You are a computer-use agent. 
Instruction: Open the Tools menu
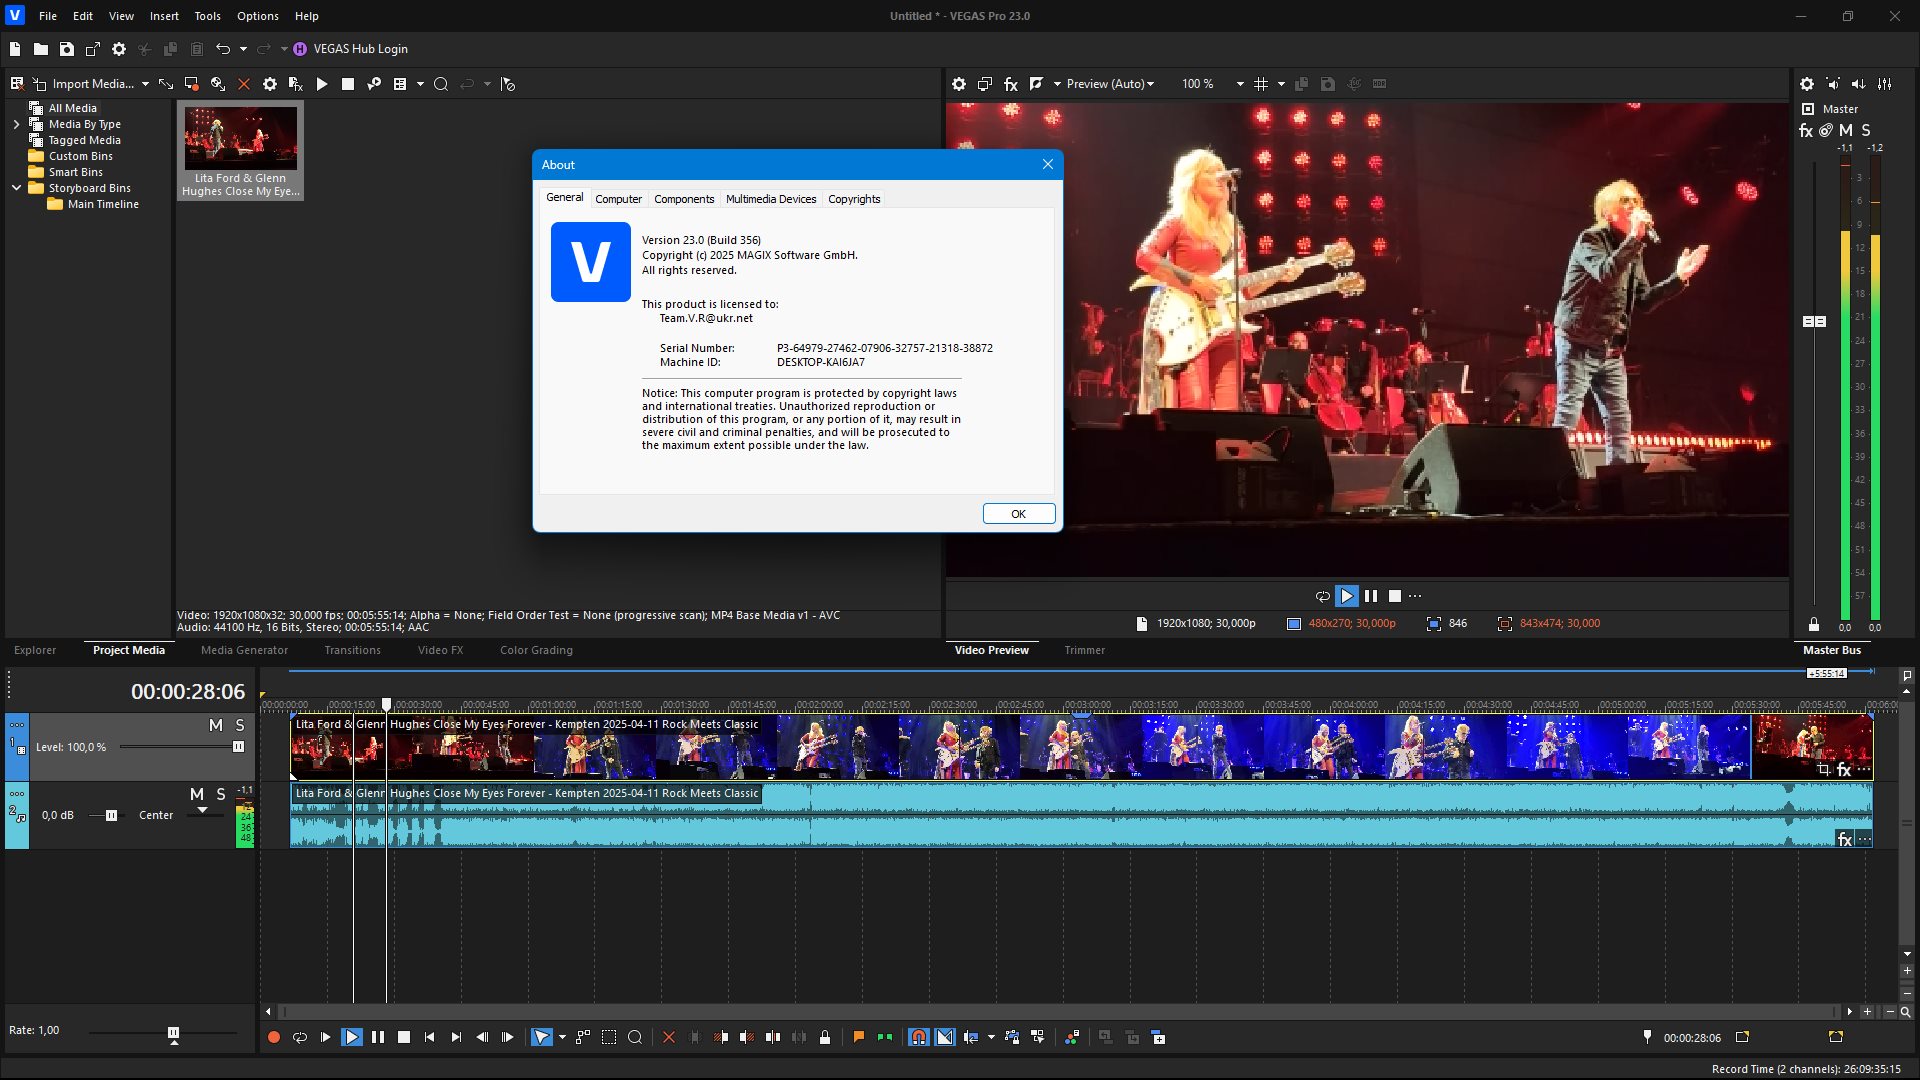pos(207,16)
